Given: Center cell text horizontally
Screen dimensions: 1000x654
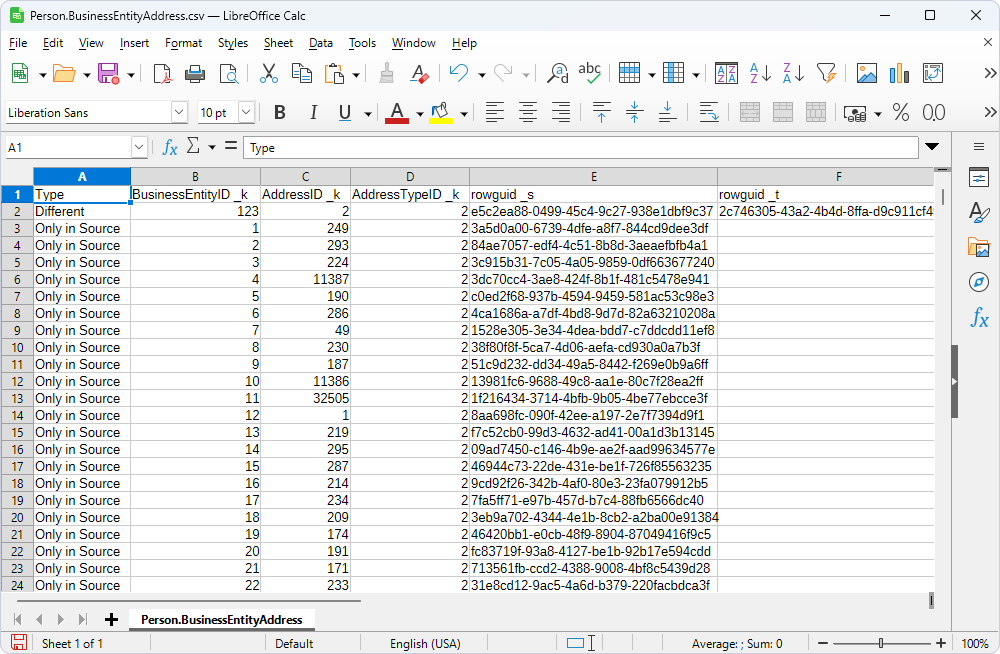Looking at the screenshot, I should click(528, 113).
